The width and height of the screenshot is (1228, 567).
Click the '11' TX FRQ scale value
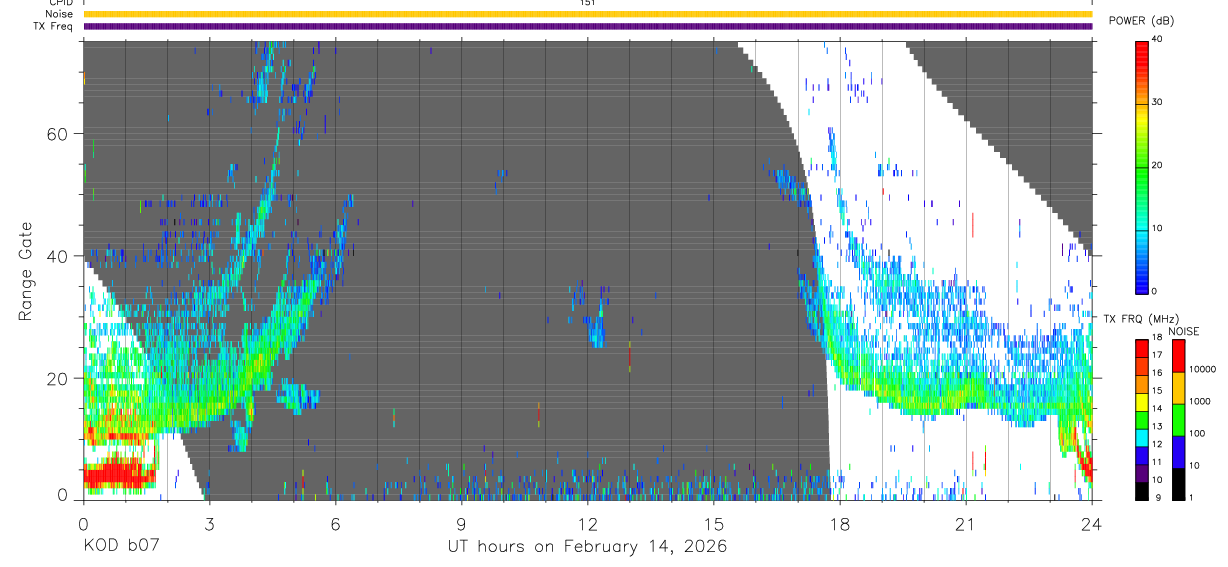point(1157,462)
